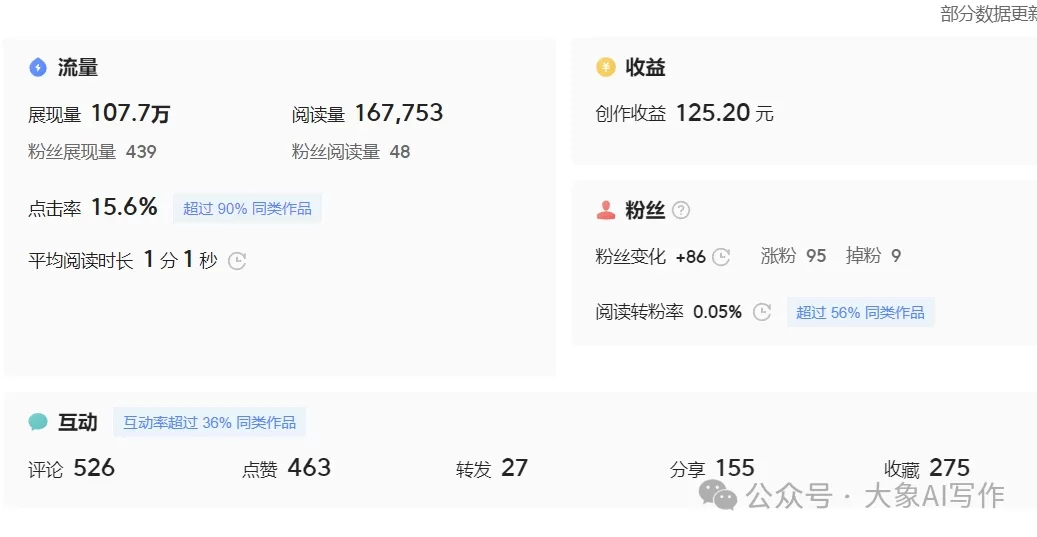1037x537 pixels.
Task: Click the 互动率超过 36% 同类作品 badge
Action: coord(209,422)
